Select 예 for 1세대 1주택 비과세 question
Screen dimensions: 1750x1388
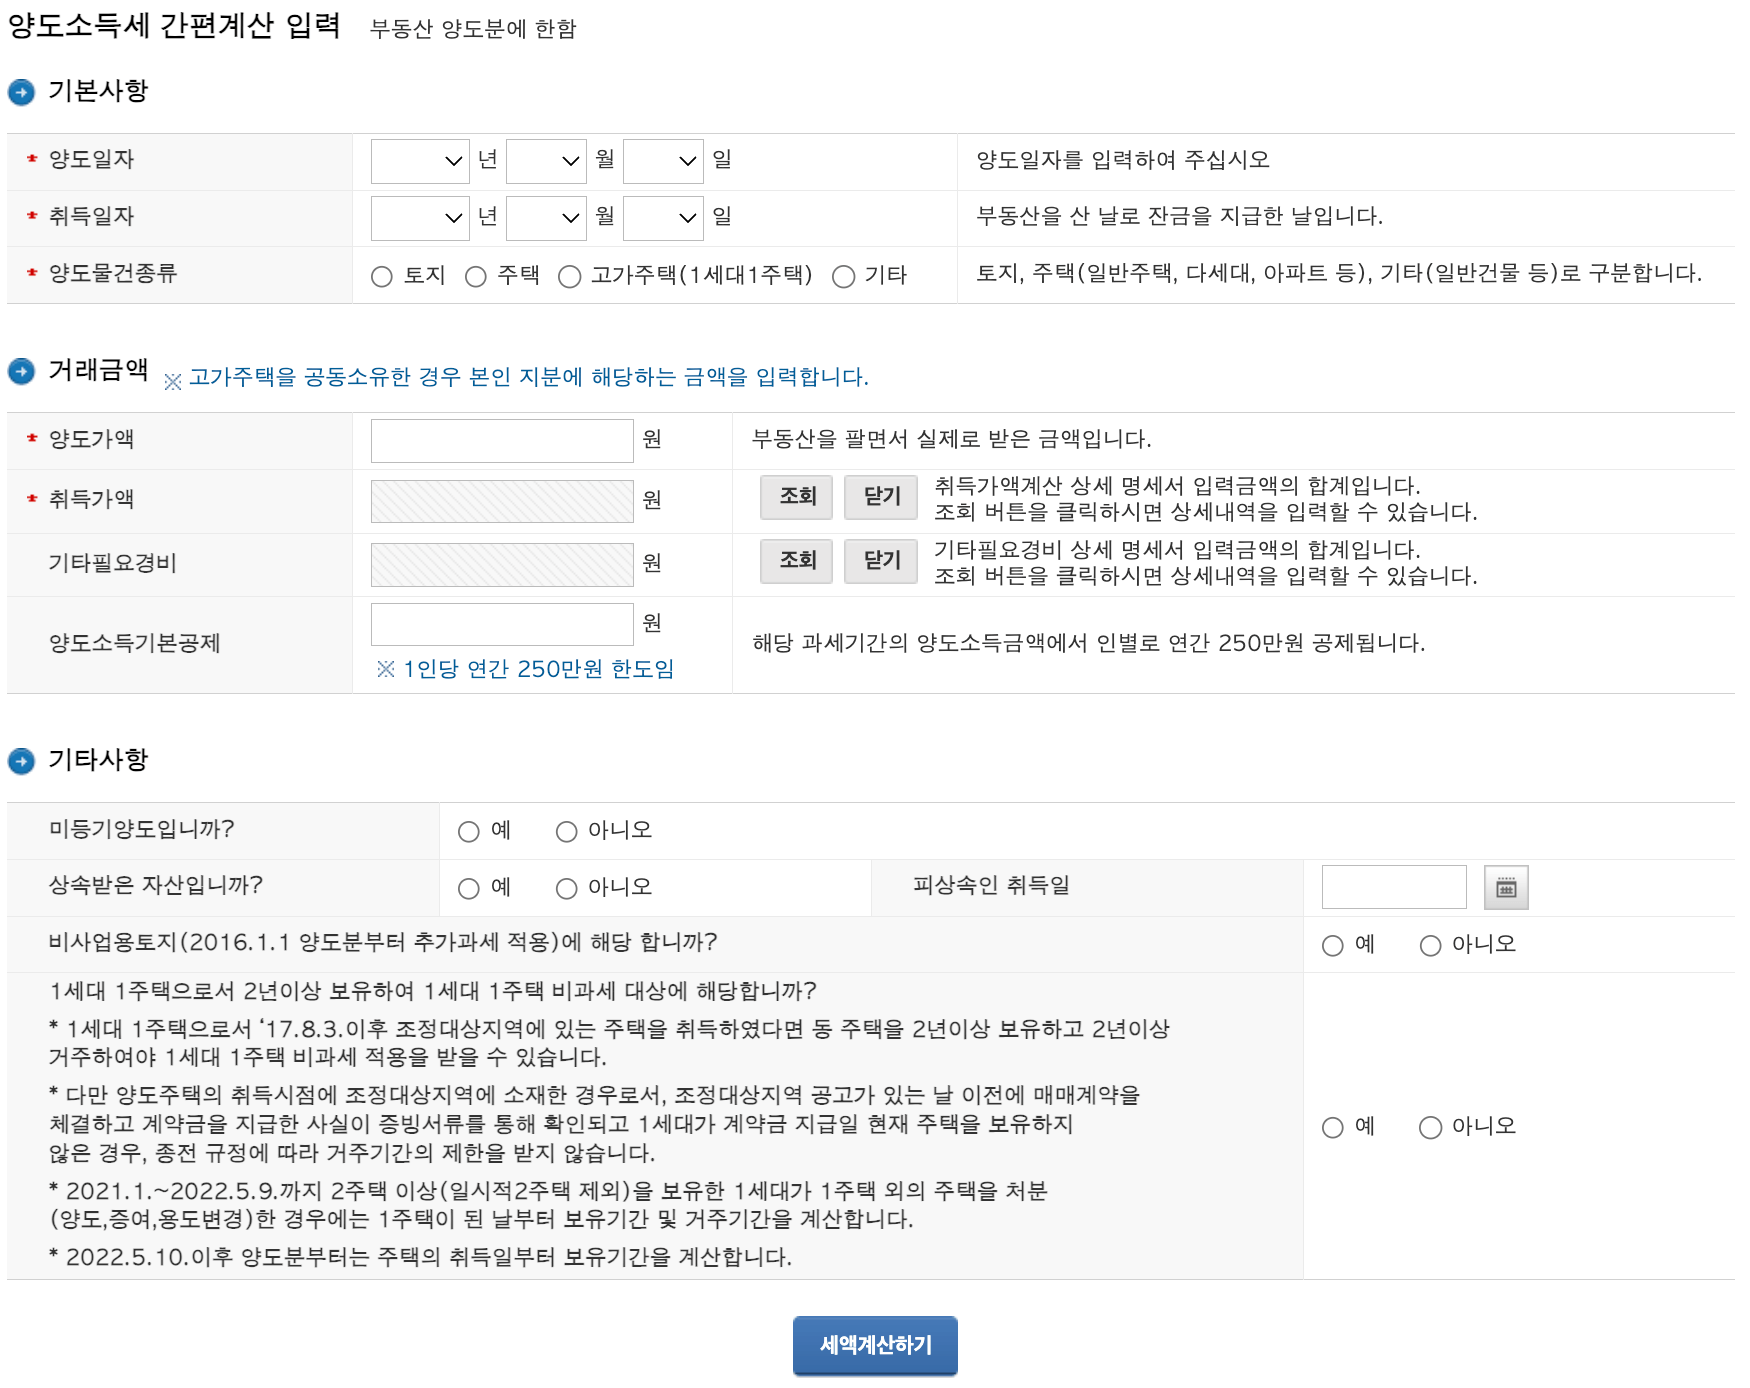click(1331, 1127)
